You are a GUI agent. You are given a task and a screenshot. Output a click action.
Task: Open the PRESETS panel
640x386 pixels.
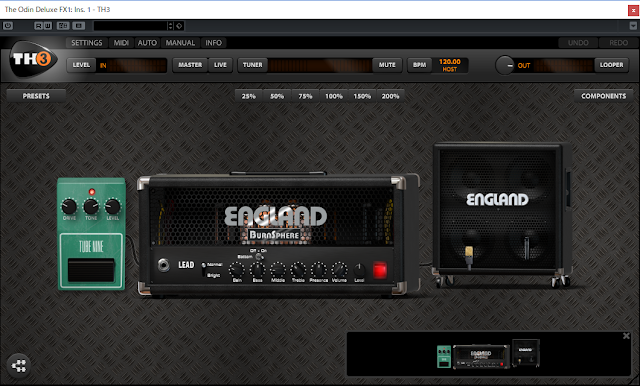[36, 96]
